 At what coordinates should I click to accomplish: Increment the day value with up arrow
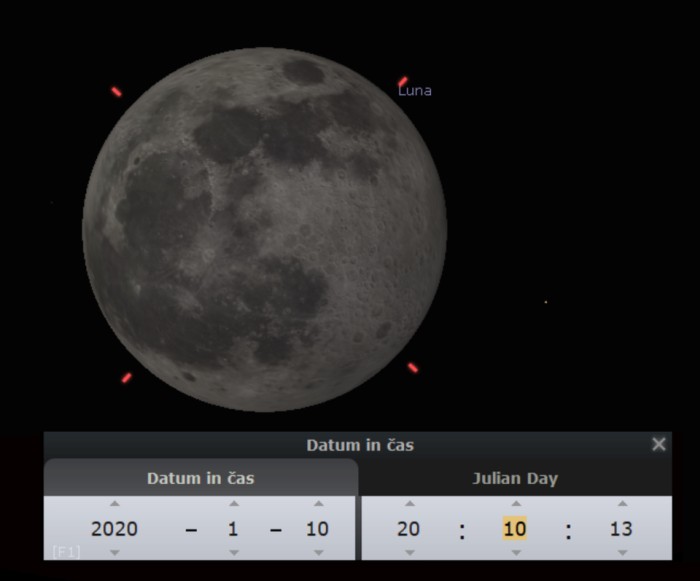click(317, 504)
